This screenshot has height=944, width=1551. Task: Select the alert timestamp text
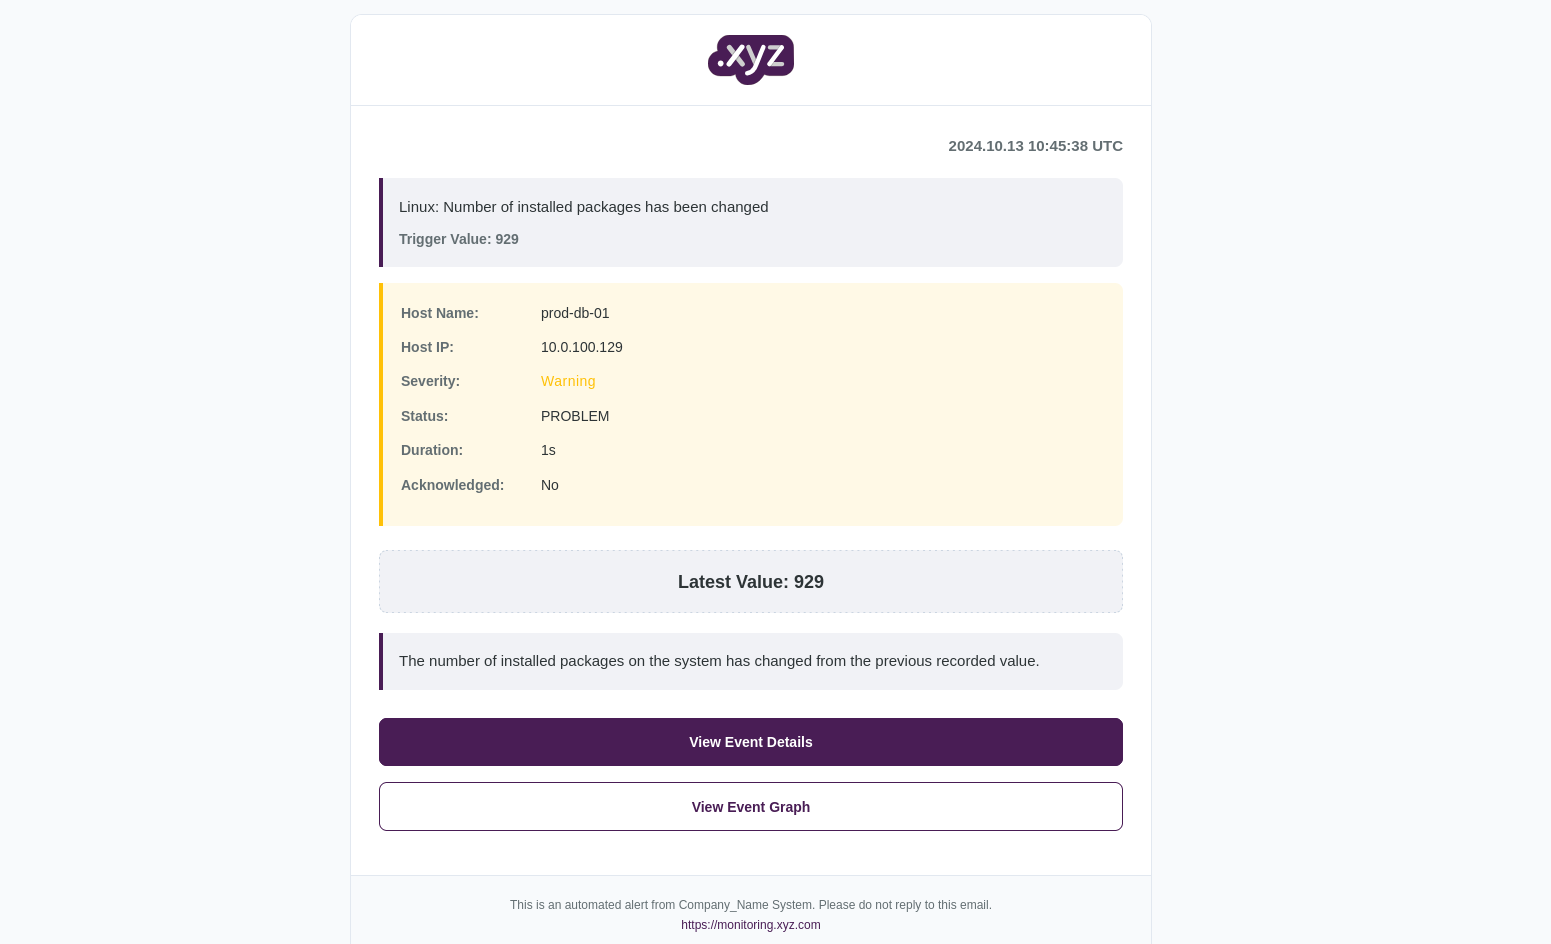pyautogui.click(x=1035, y=146)
